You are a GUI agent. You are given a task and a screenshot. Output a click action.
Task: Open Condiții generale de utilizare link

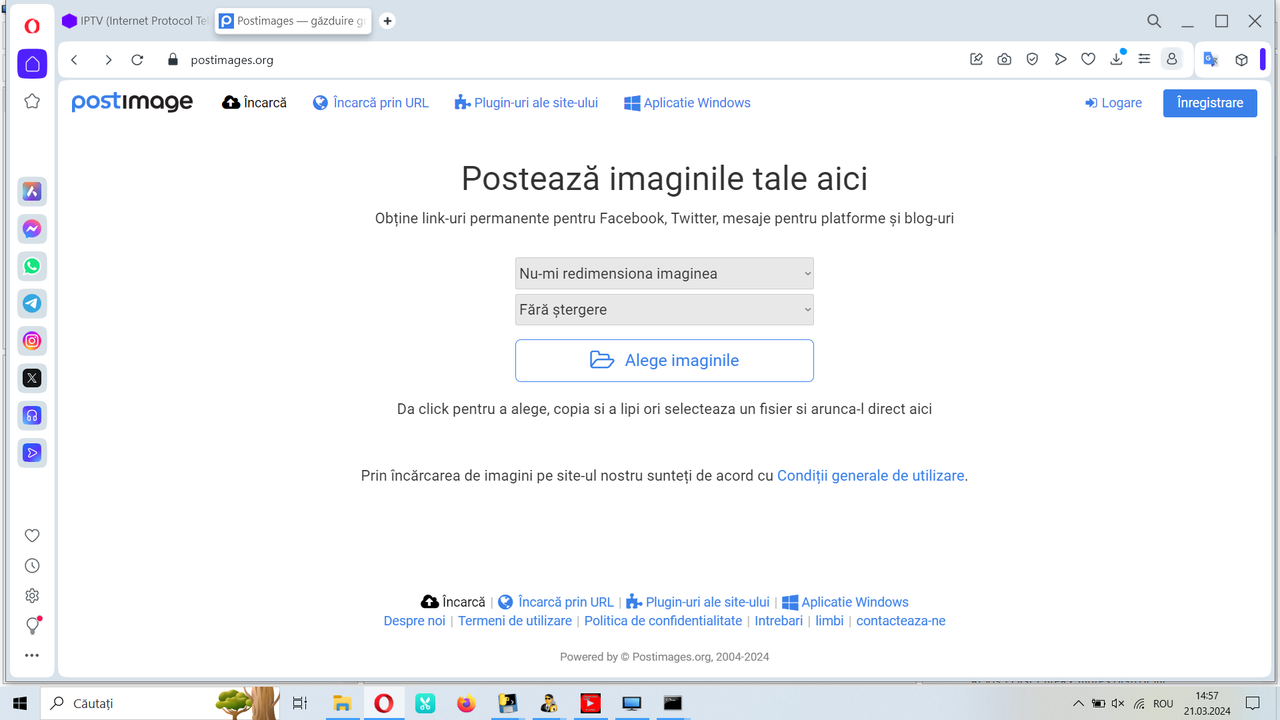tap(871, 476)
